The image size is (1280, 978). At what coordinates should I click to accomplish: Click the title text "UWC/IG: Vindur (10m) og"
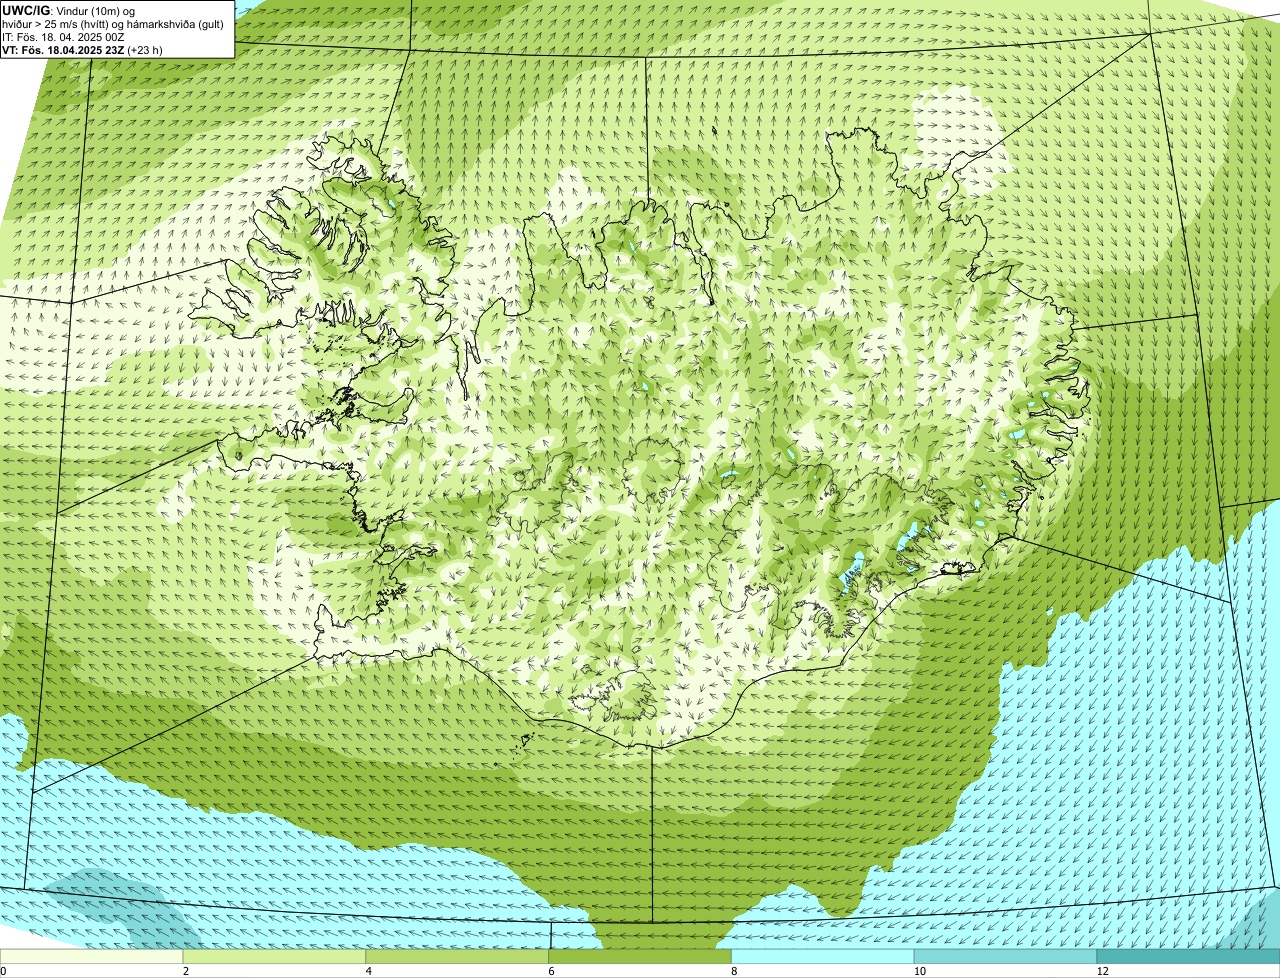[68, 10]
